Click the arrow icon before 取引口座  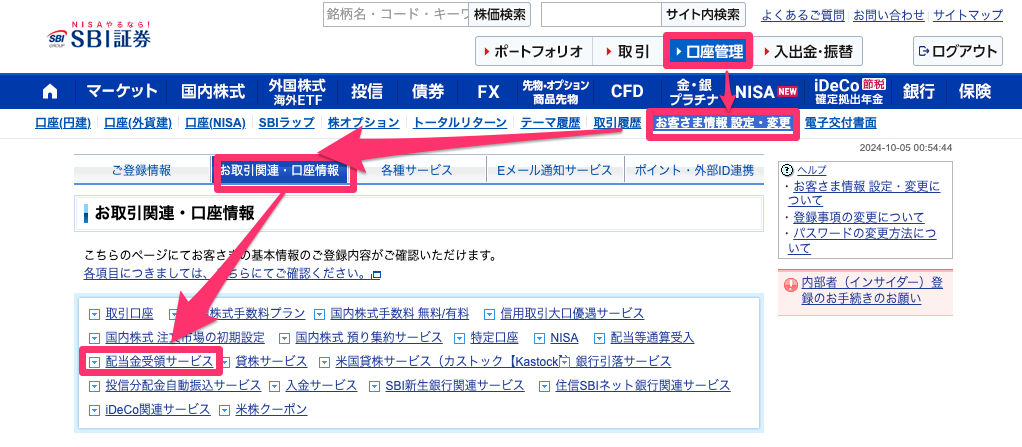coord(95,314)
